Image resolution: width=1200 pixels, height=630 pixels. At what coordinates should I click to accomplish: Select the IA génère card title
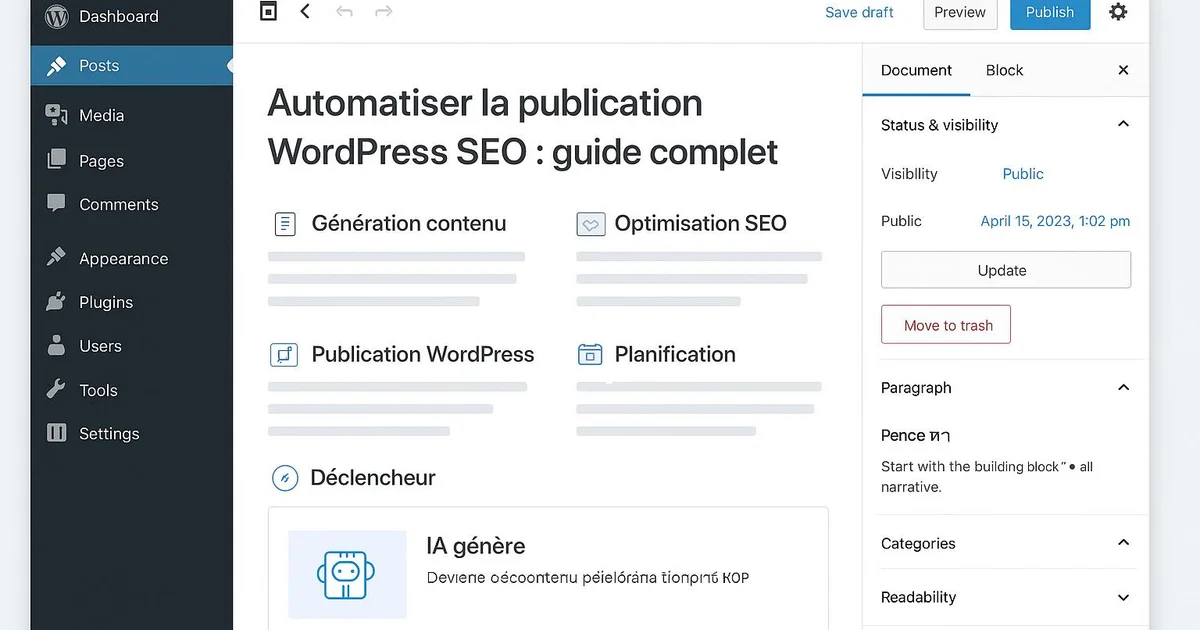click(476, 546)
